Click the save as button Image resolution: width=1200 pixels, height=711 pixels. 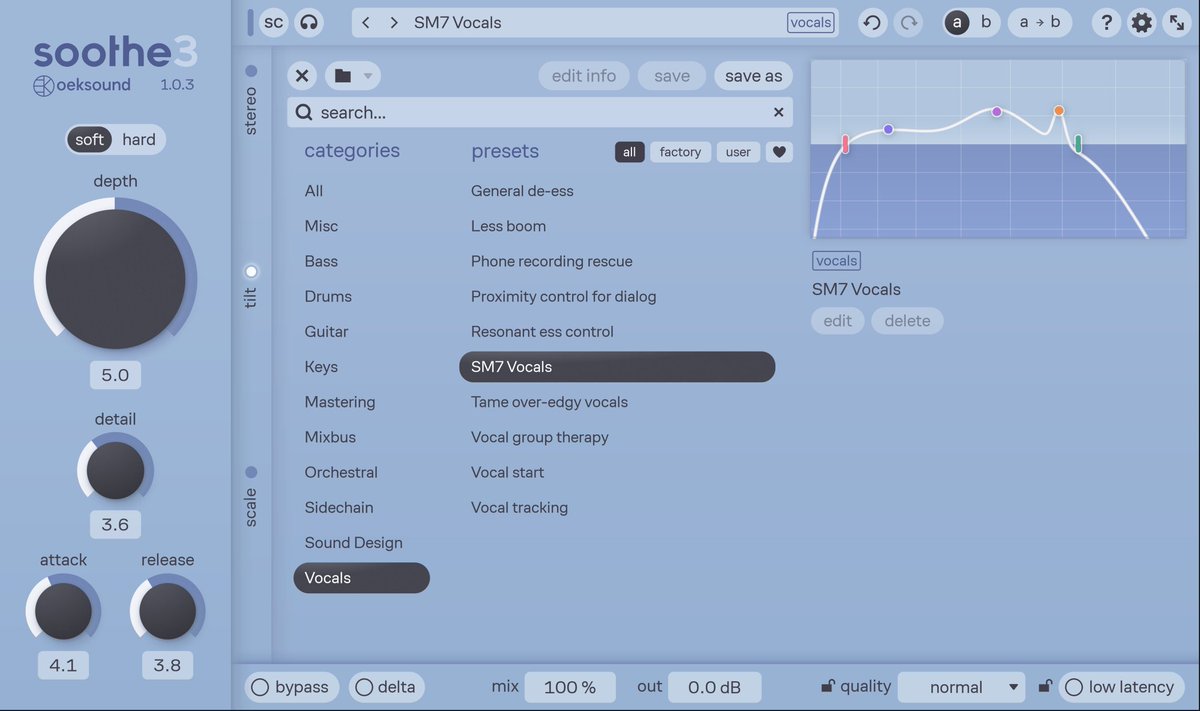coord(754,76)
